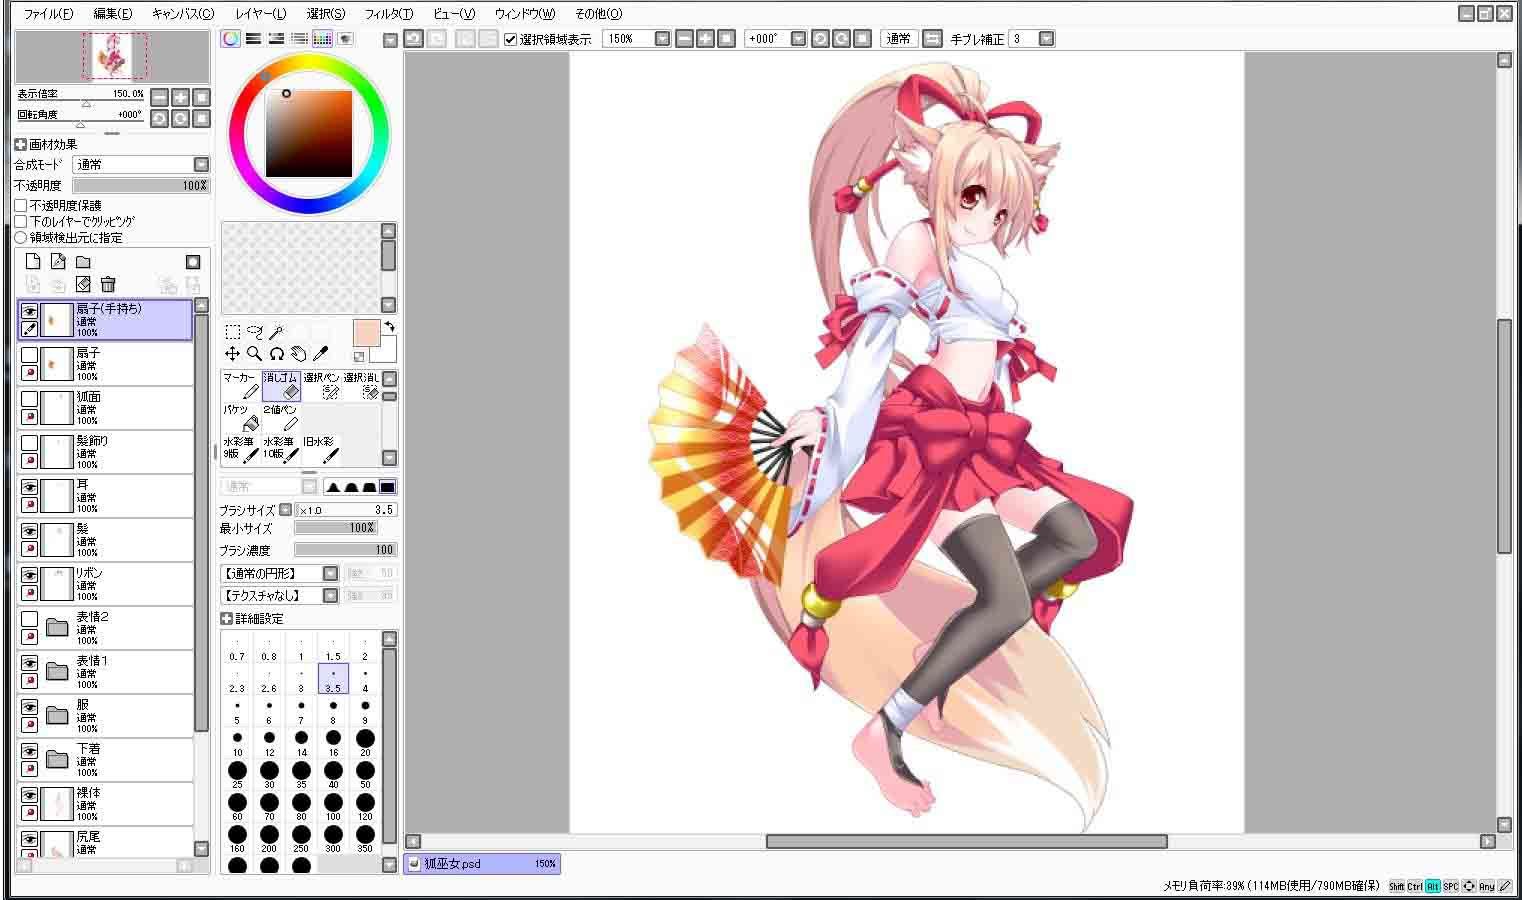
Task: Open the フィルタ menu
Action: [x=388, y=14]
